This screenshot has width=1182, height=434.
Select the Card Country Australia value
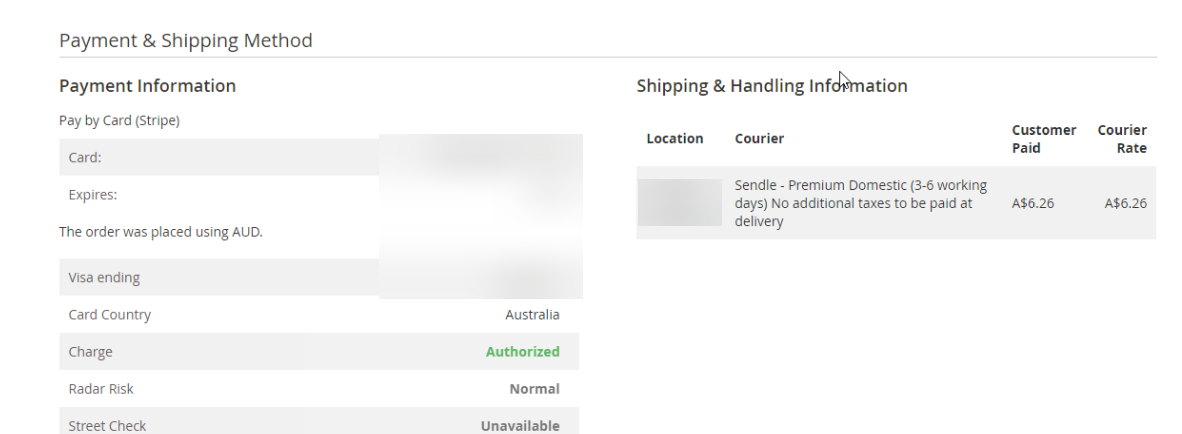coord(532,315)
